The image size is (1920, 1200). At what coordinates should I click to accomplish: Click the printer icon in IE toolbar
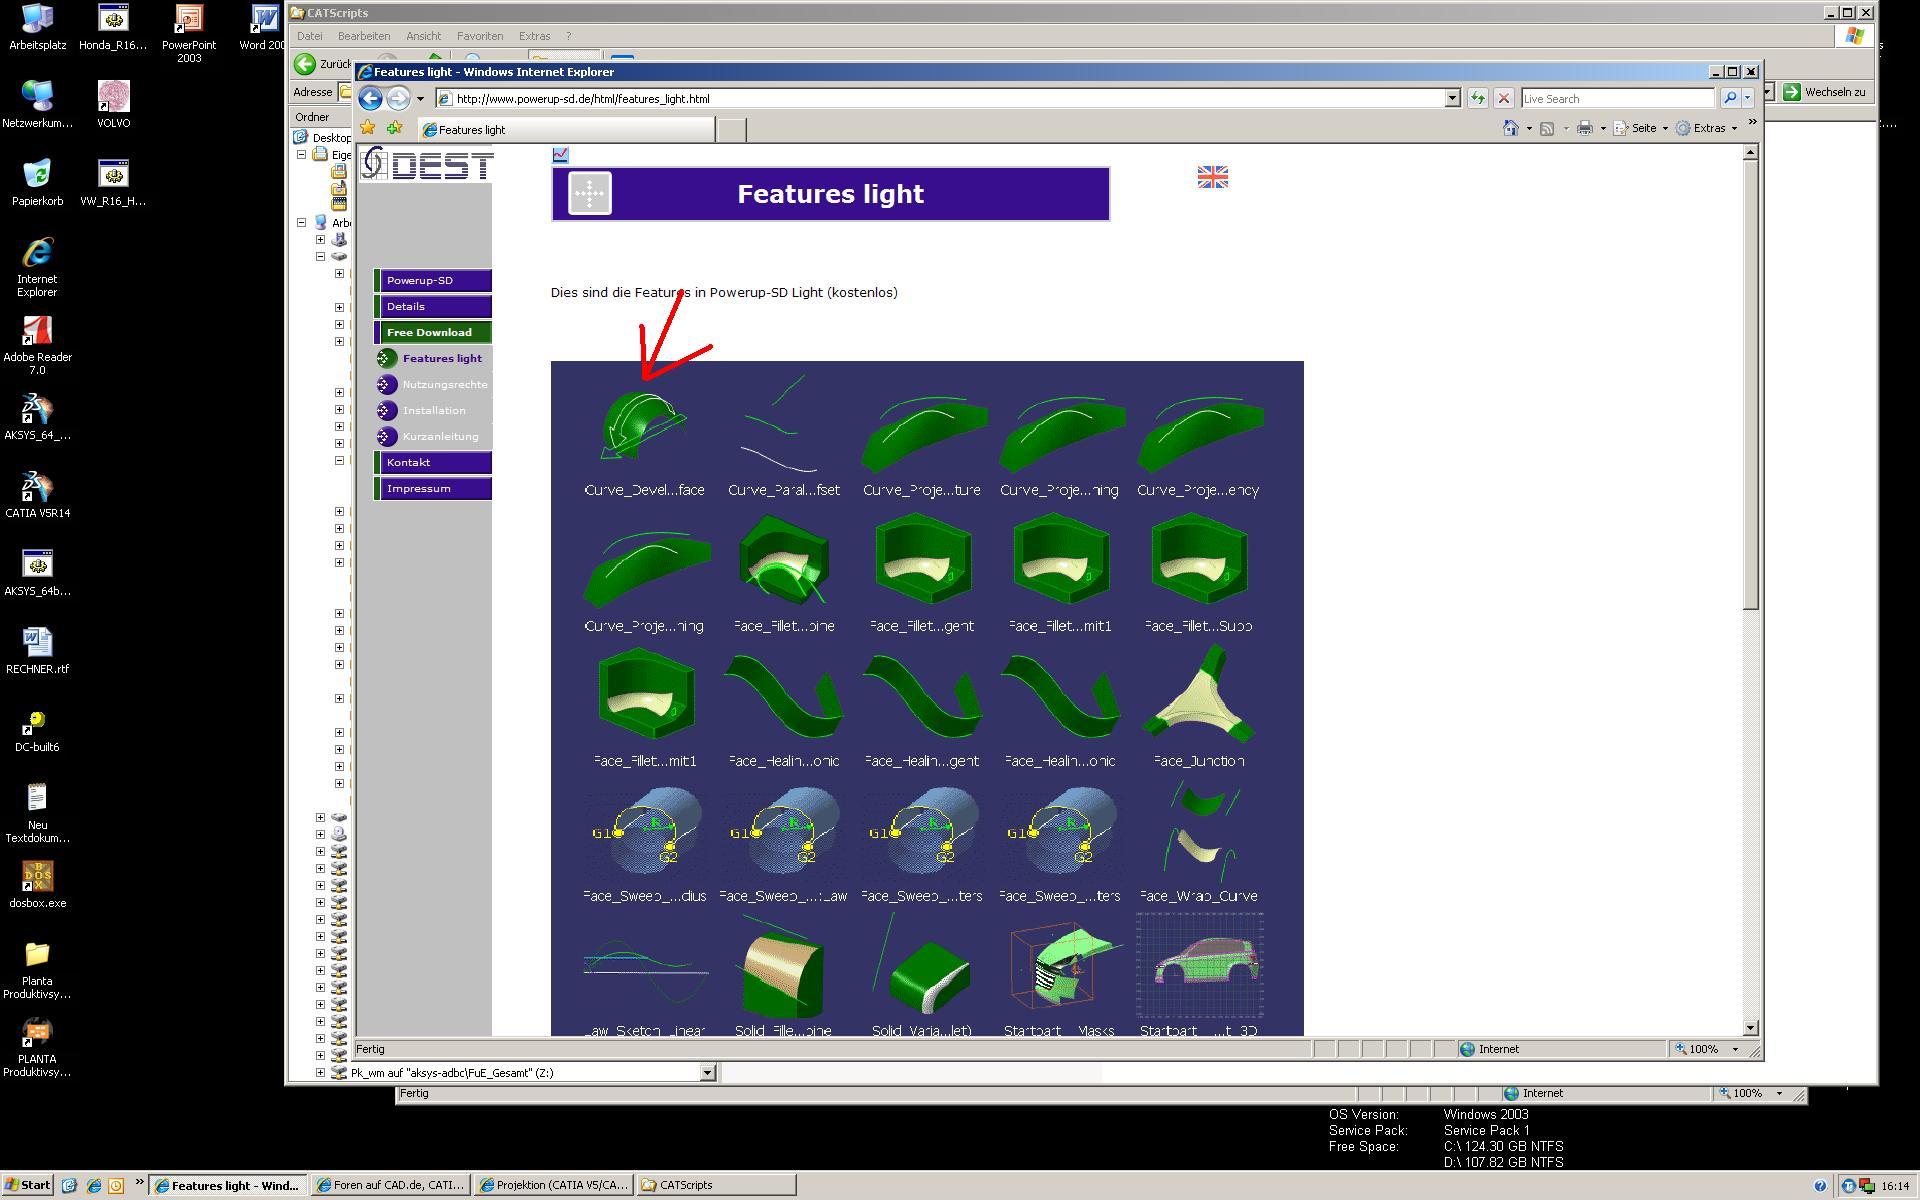point(1584,128)
